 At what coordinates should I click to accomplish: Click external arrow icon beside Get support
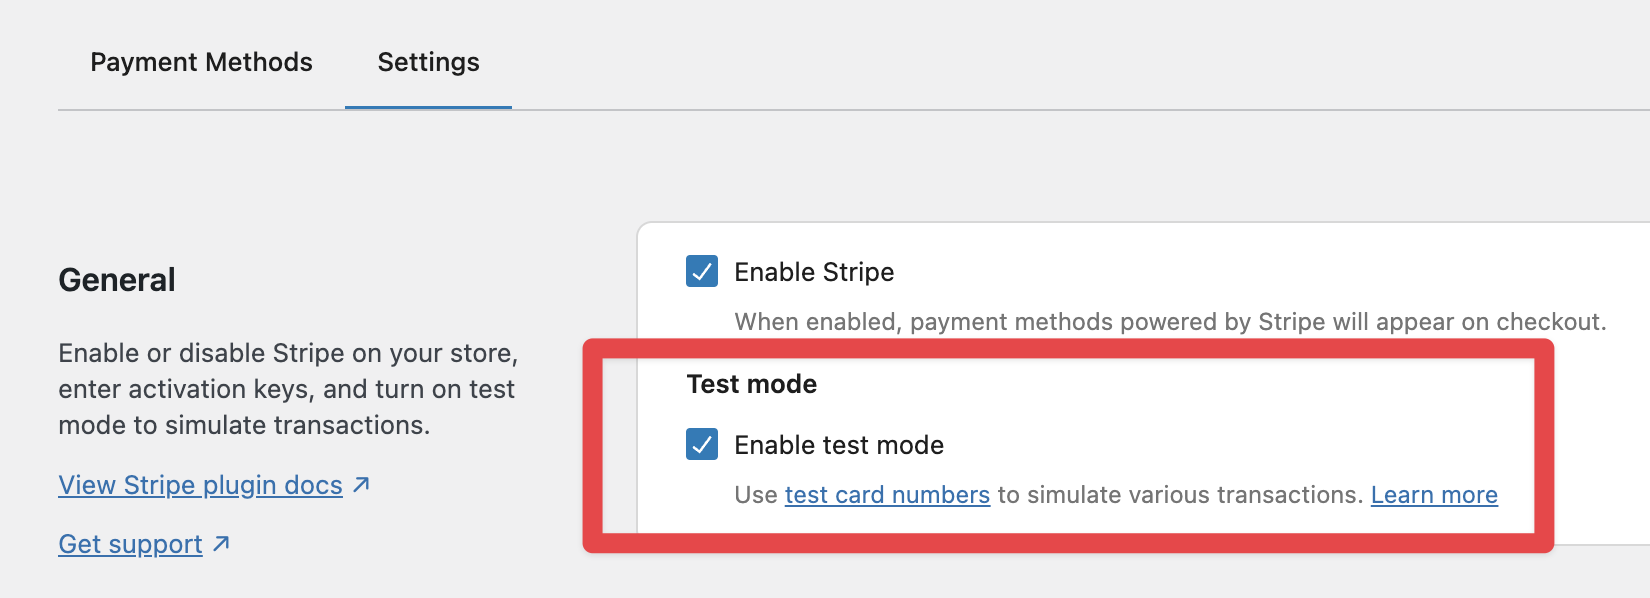tap(222, 544)
